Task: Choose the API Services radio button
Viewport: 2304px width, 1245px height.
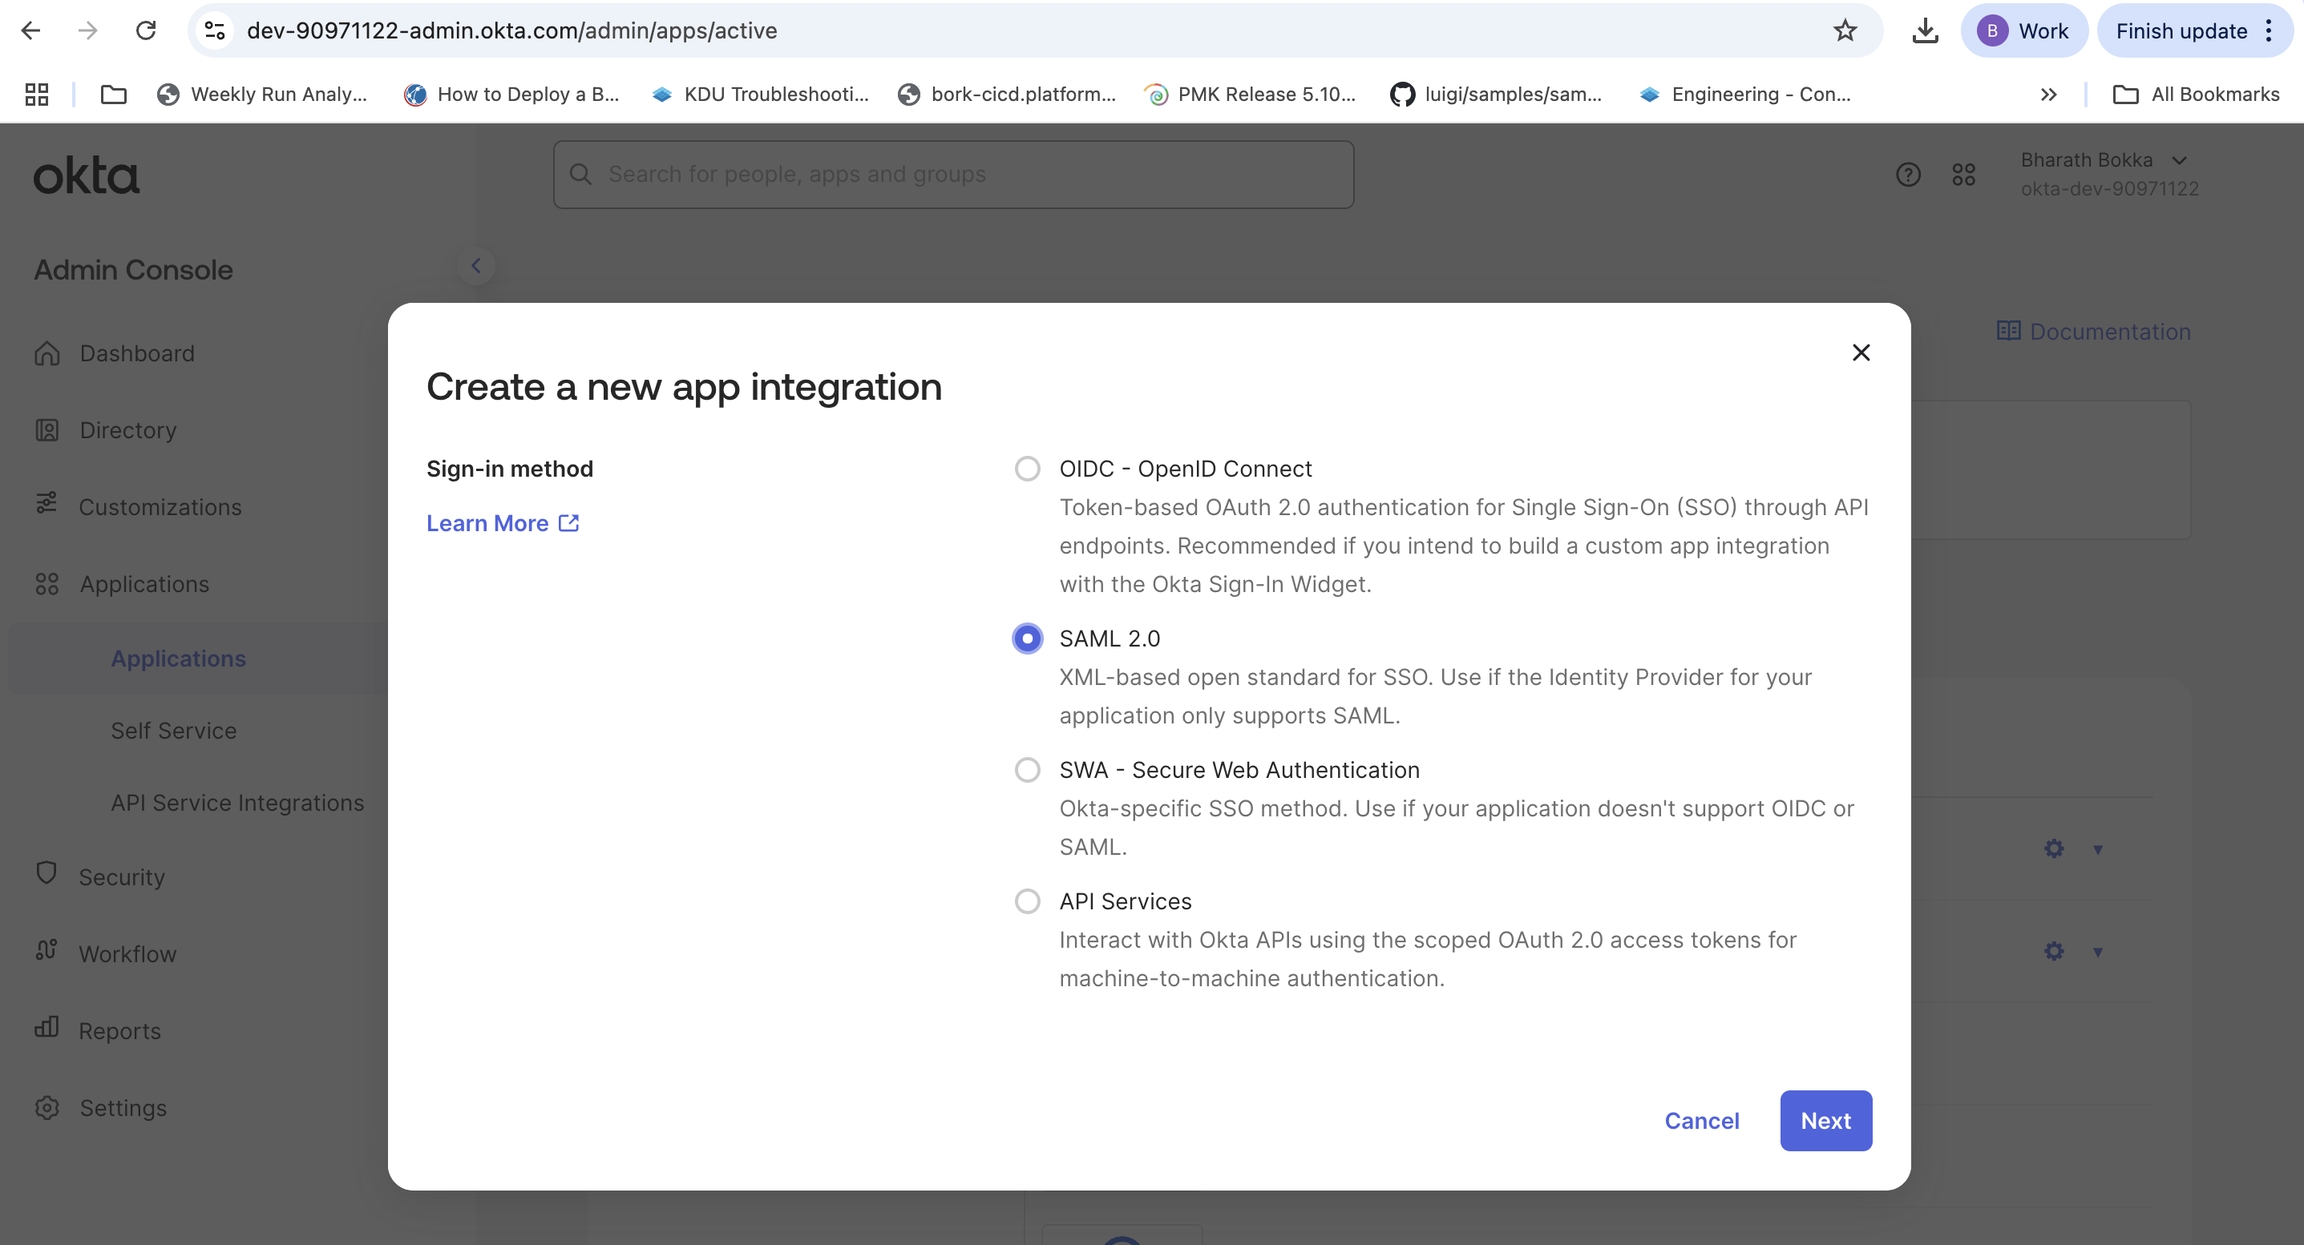Action: [x=1027, y=901]
